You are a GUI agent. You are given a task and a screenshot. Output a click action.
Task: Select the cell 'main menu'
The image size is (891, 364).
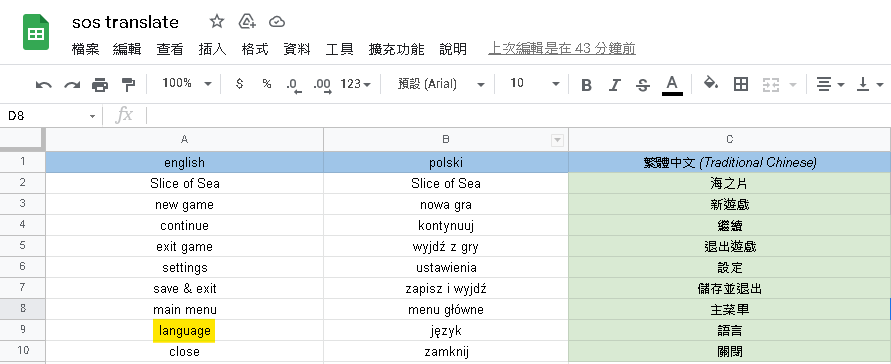(184, 309)
